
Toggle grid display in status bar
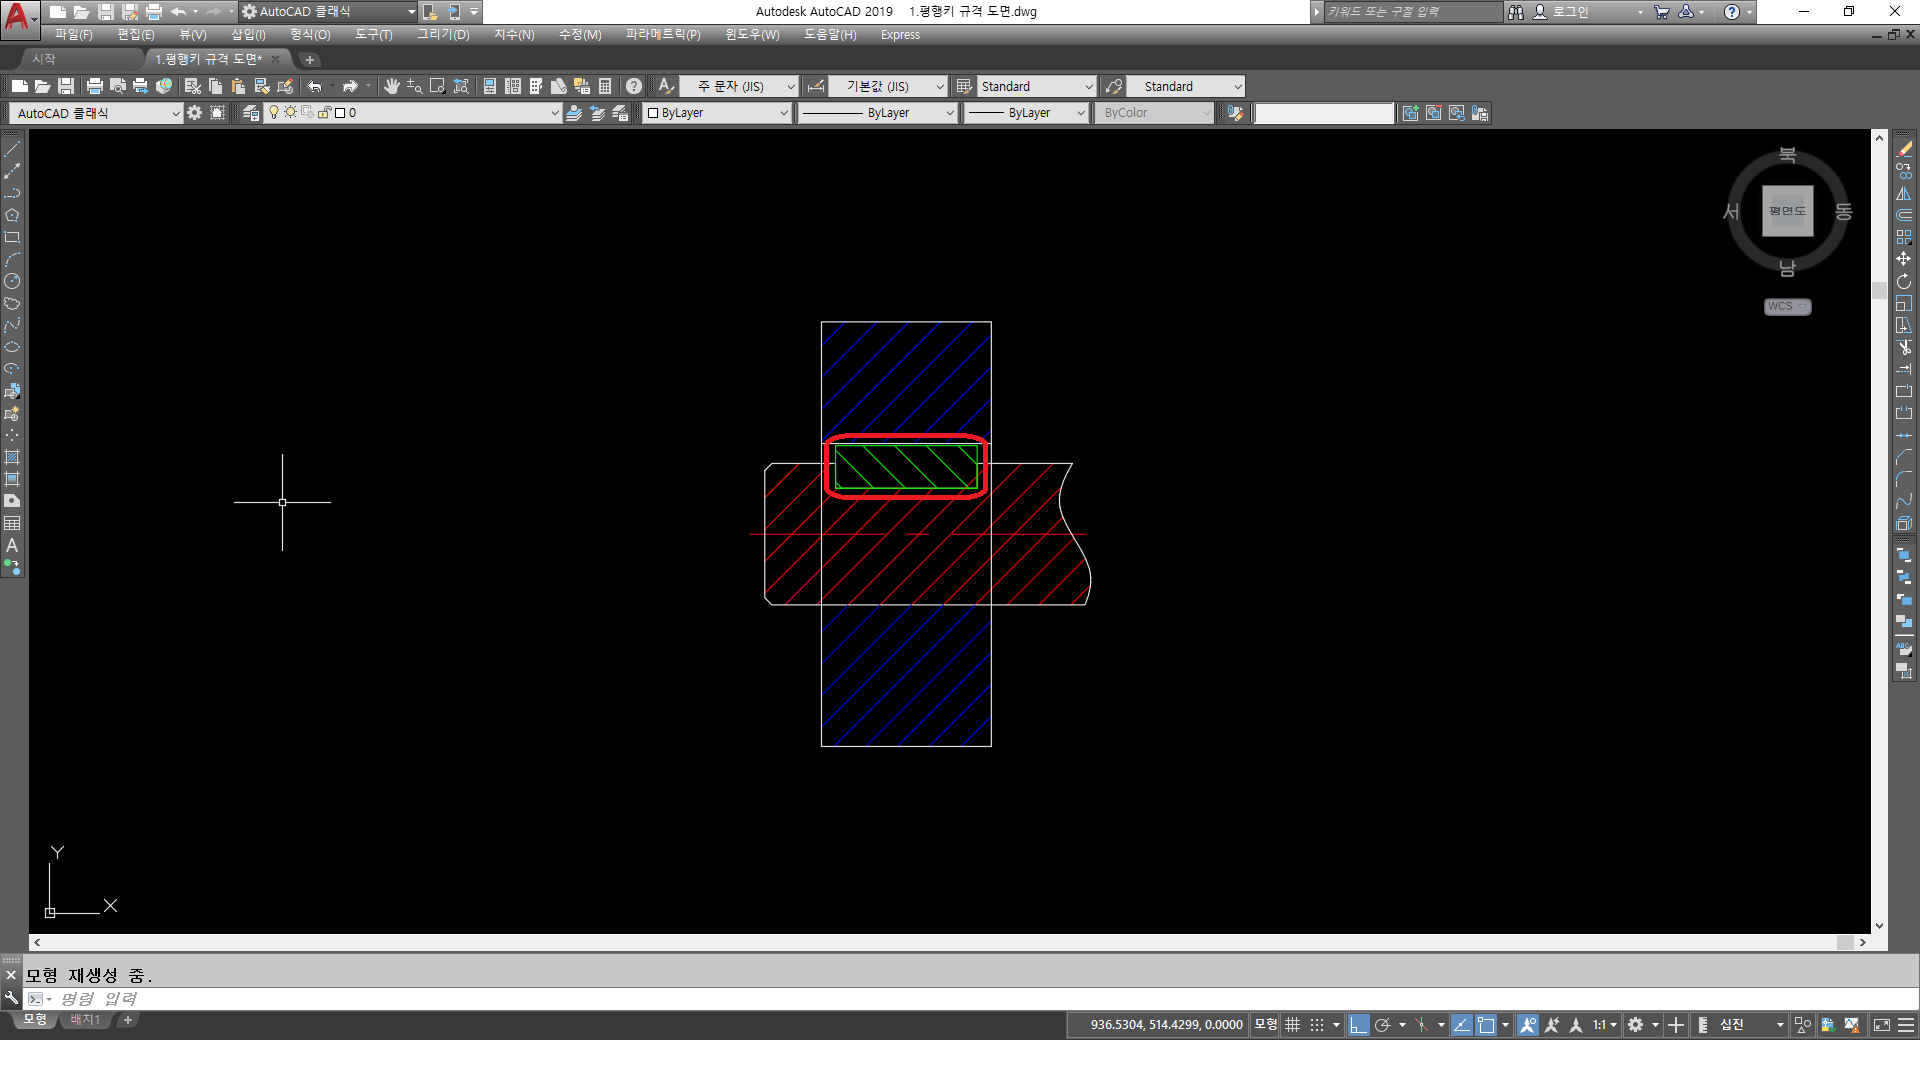(x=1292, y=1025)
